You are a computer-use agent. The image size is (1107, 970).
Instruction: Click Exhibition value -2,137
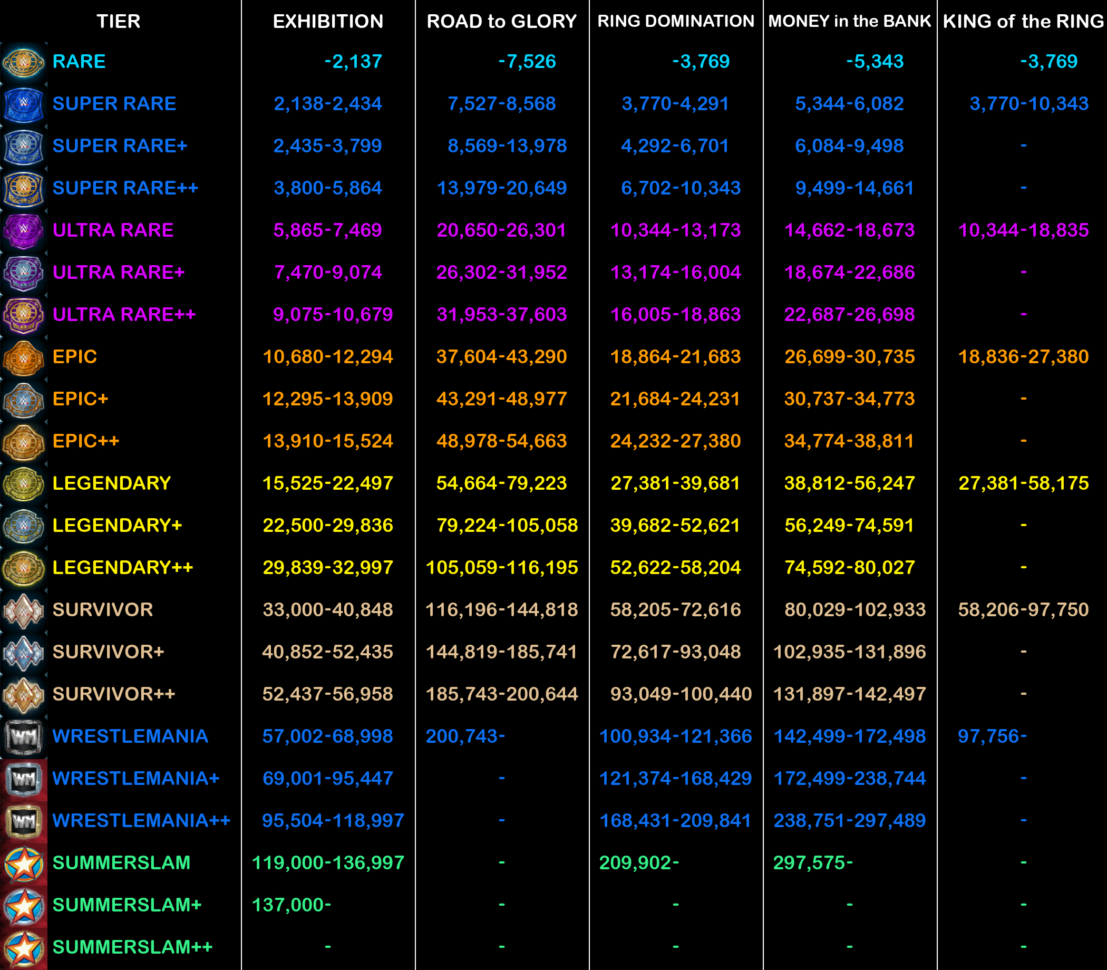point(353,61)
